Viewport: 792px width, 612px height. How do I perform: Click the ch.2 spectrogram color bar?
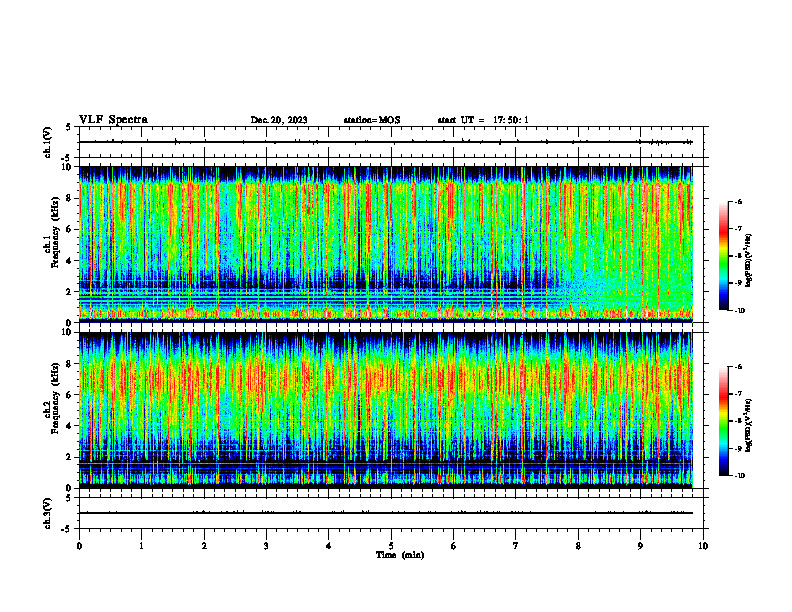tap(724, 421)
